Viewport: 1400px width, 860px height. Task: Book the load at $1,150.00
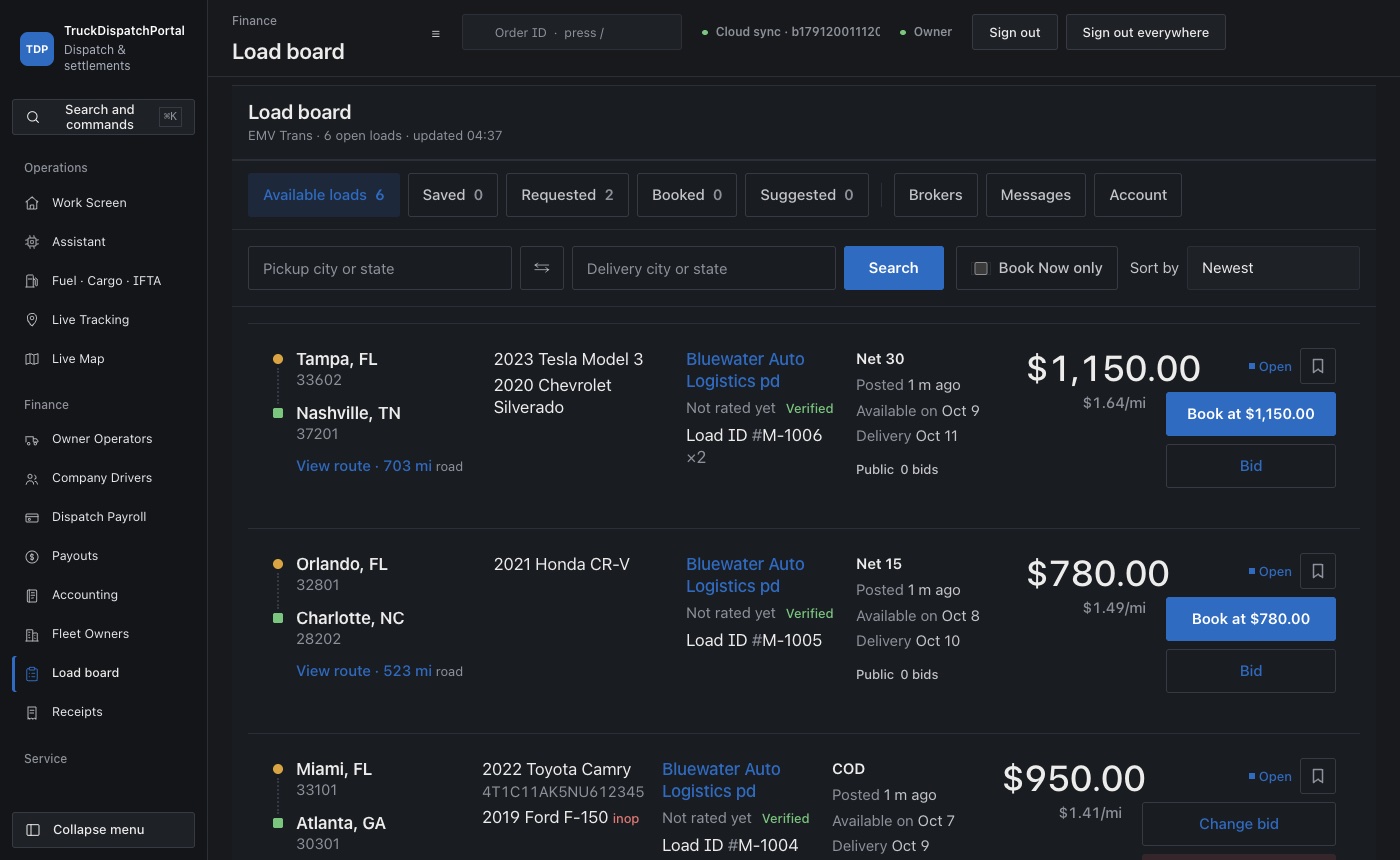1251,414
